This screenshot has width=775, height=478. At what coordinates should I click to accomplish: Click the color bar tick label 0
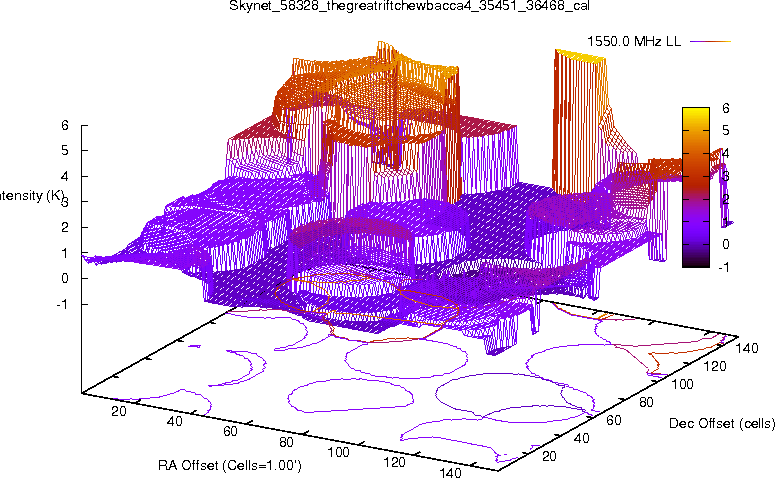(x=725, y=244)
